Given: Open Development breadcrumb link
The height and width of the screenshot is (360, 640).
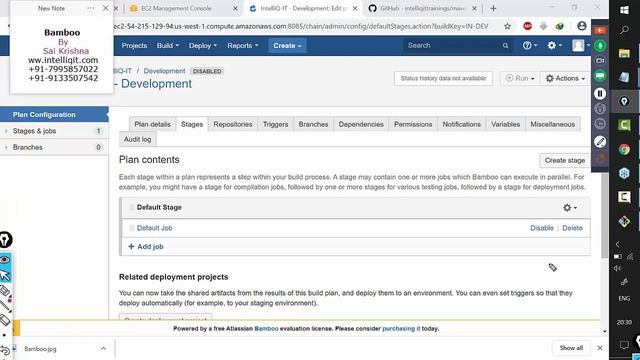Looking at the screenshot, I should point(164,71).
